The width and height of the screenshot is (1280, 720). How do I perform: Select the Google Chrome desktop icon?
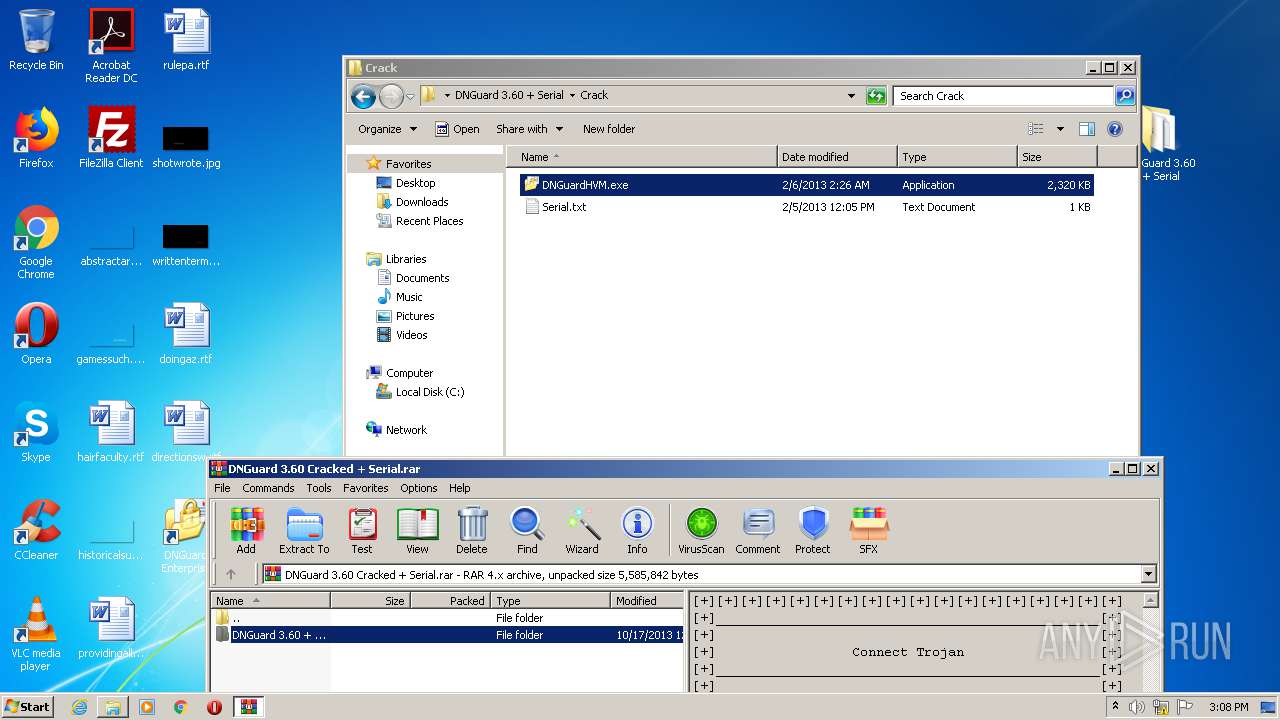(x=36, y=242)
